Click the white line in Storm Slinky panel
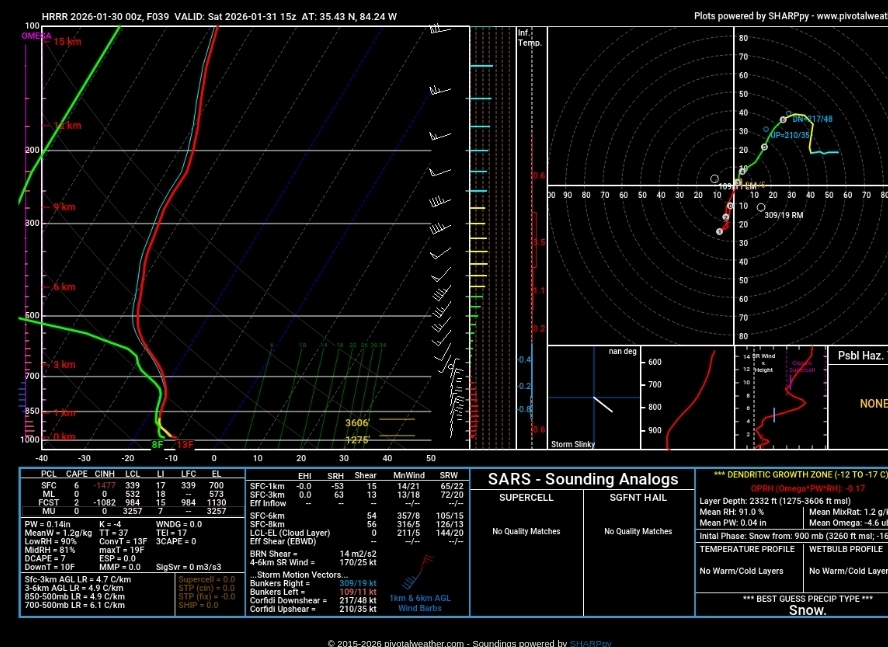Image resolution: width=888 pixels, height=647 pixels. pos(602,404)
